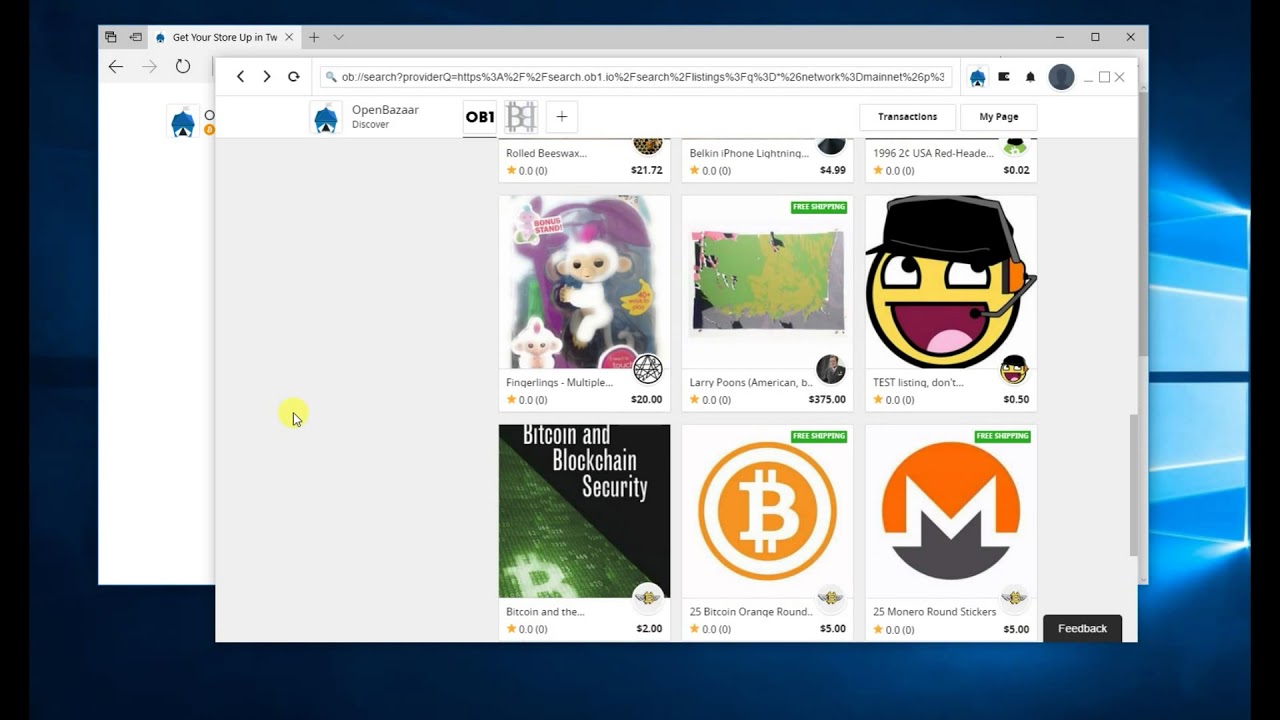
Task: Click Free Shipping badge on Larry Poons listing
Action: [819, 207]
